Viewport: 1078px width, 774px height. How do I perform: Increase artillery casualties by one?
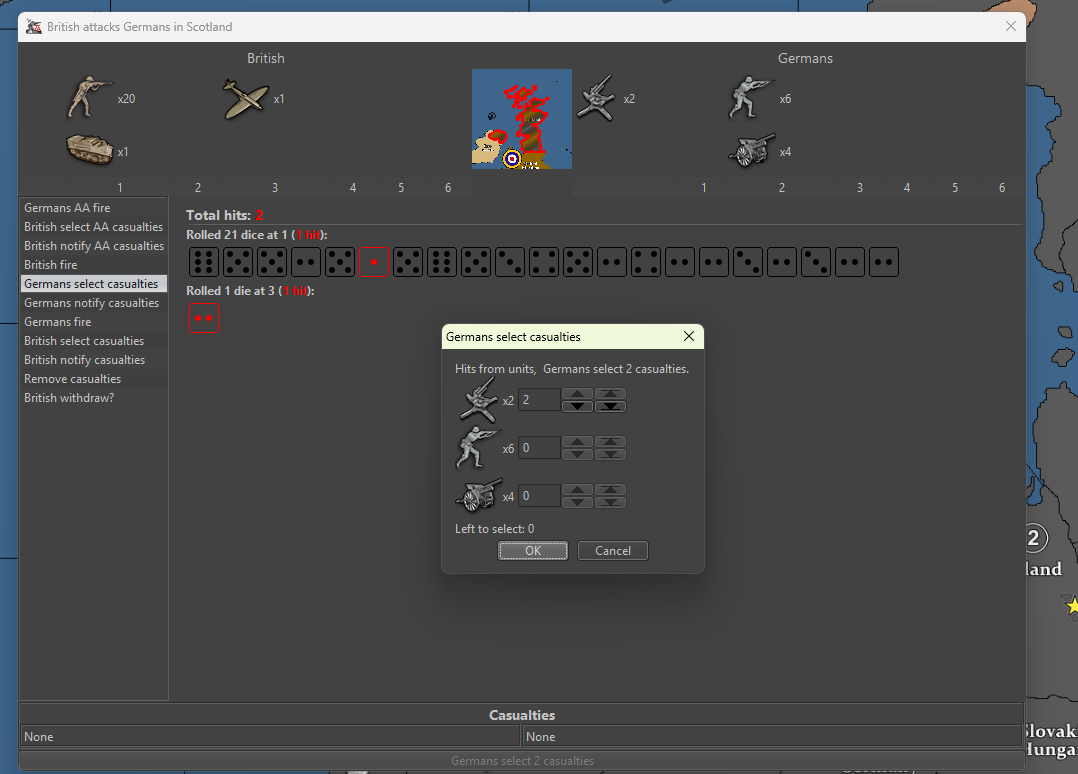[x=577, y=489]
